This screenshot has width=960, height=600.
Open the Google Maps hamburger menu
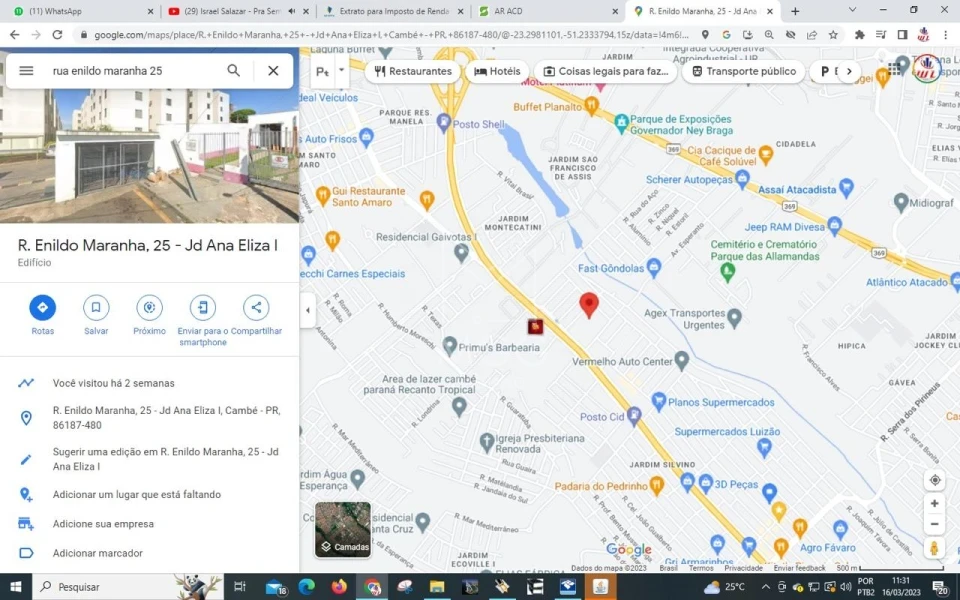[x=26, y=70]
